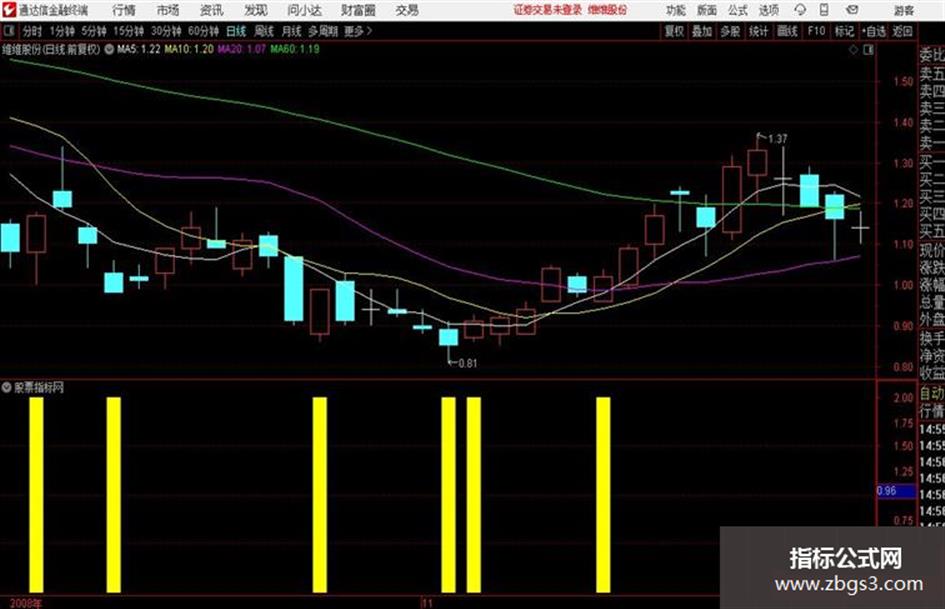Click the 1.37 high price label
945x609 pixels.
pos(777,139)
